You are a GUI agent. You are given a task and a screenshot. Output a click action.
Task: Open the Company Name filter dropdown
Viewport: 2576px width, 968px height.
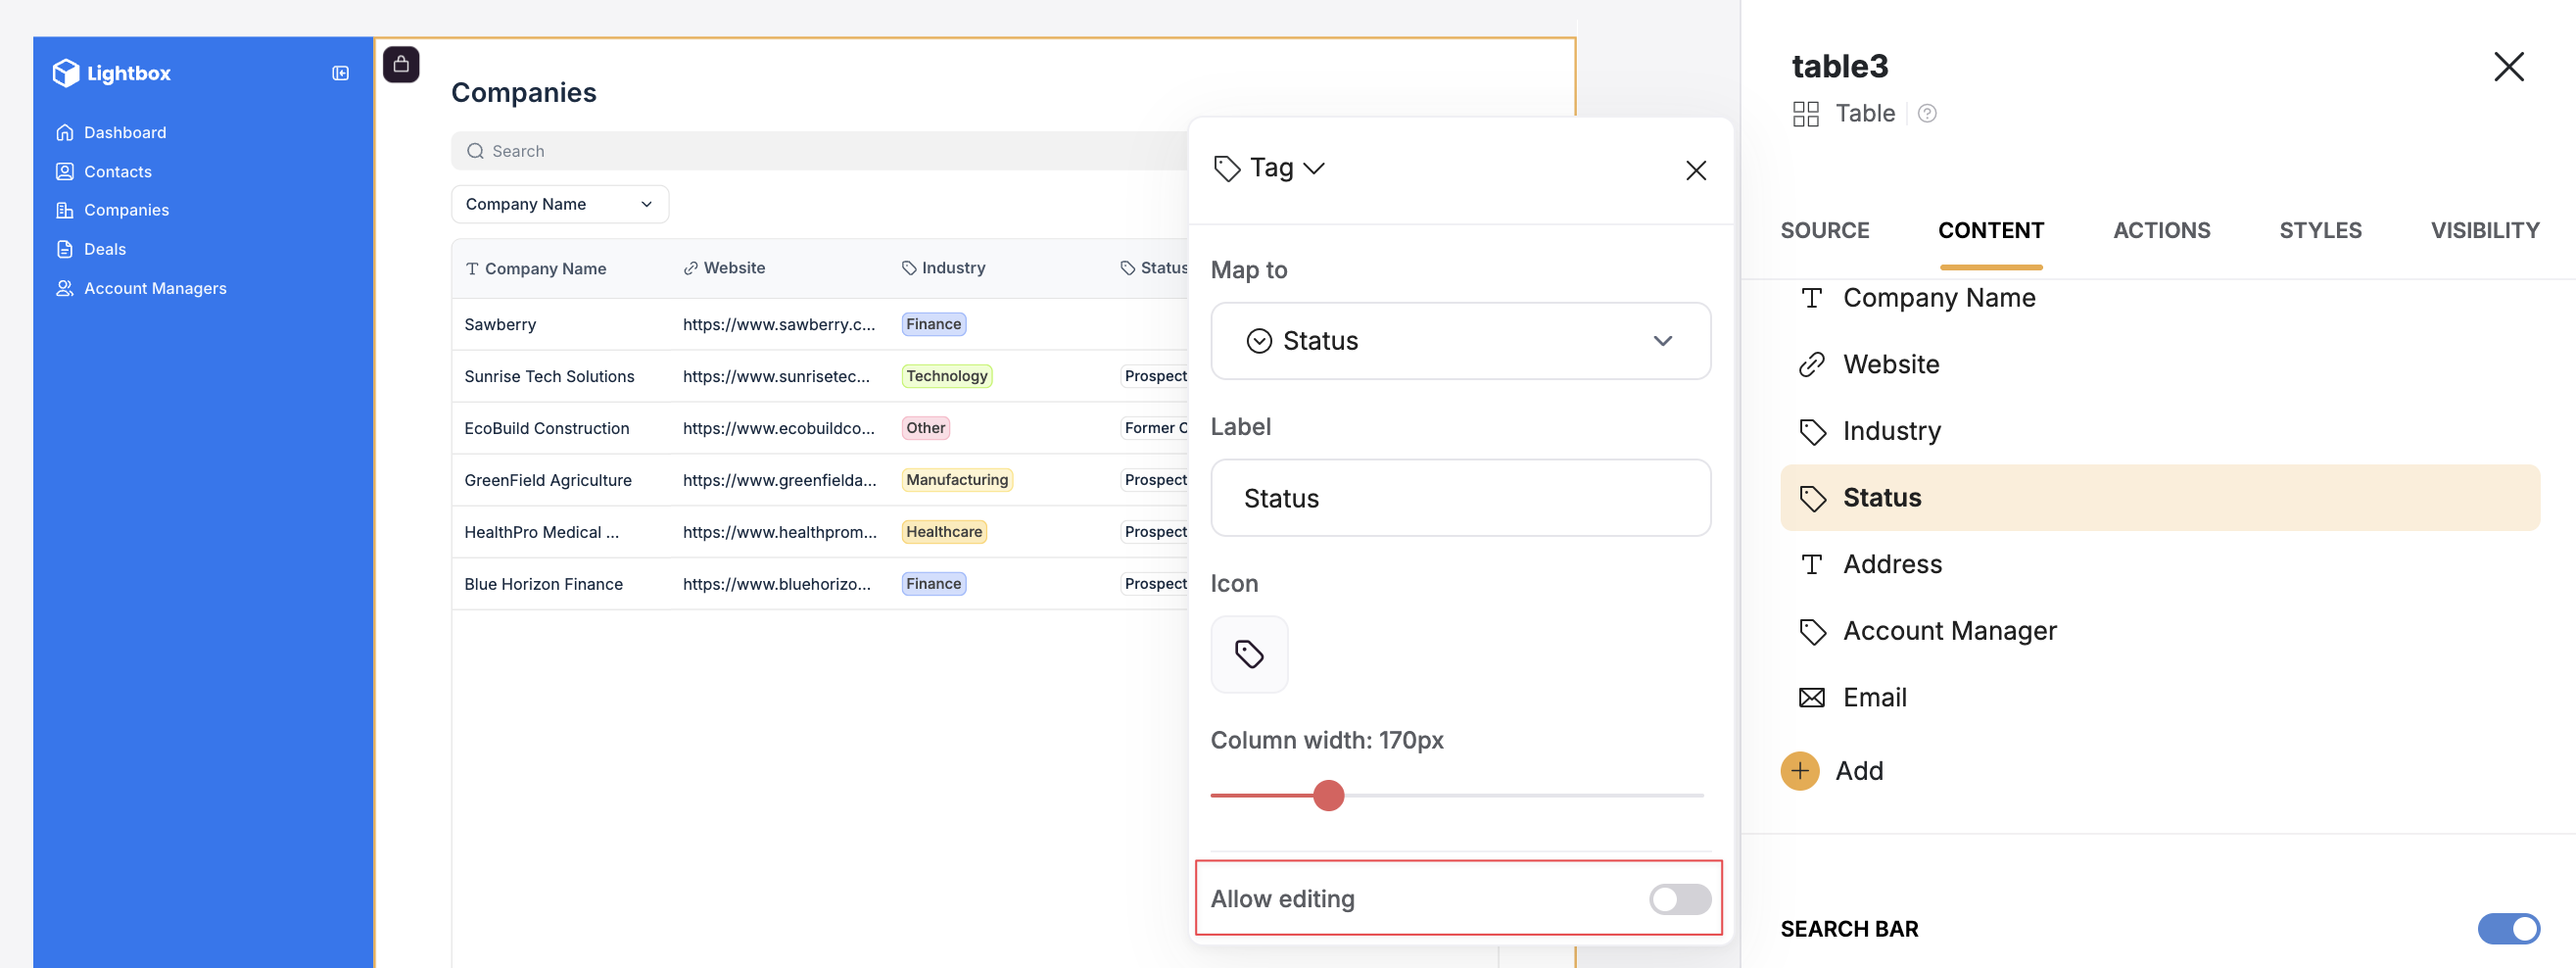pyautogui.click(x=559, y=204)
